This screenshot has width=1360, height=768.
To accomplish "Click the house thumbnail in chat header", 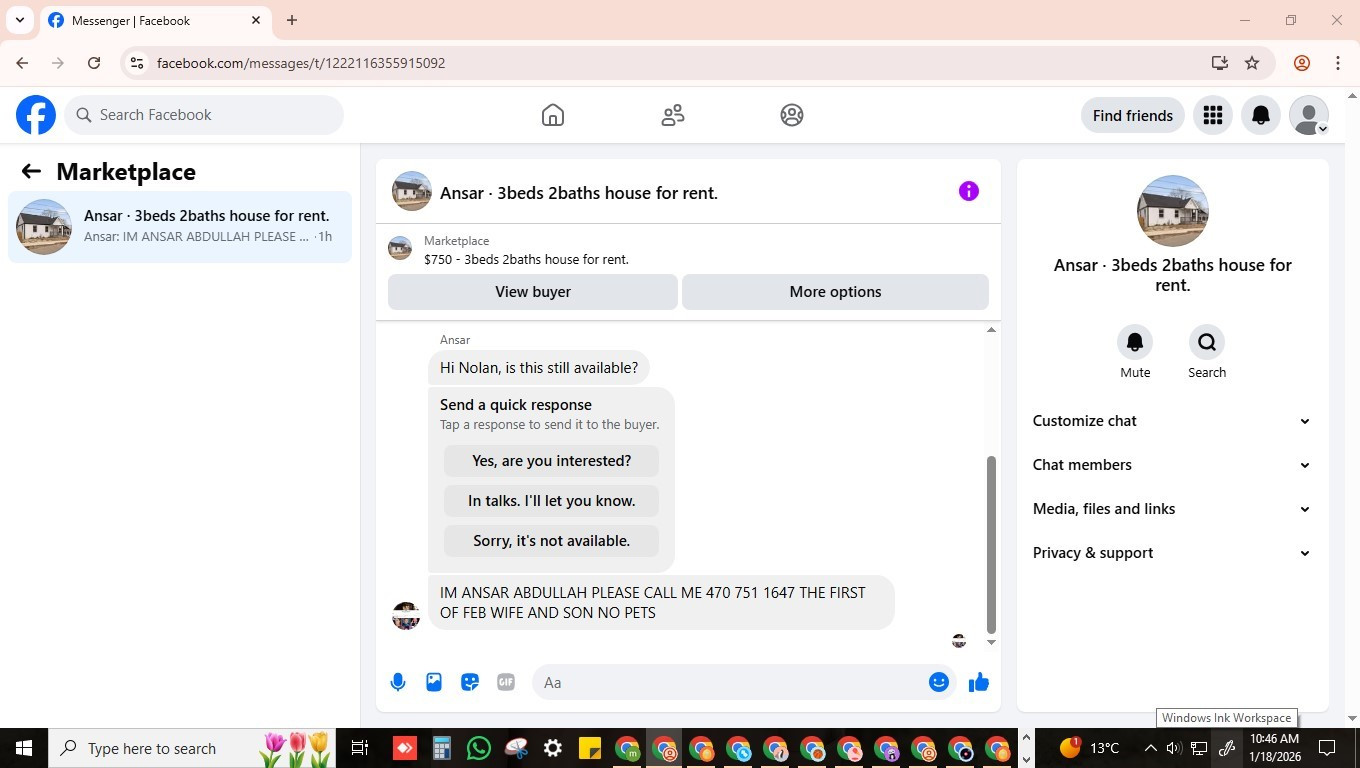I will 412,191.
